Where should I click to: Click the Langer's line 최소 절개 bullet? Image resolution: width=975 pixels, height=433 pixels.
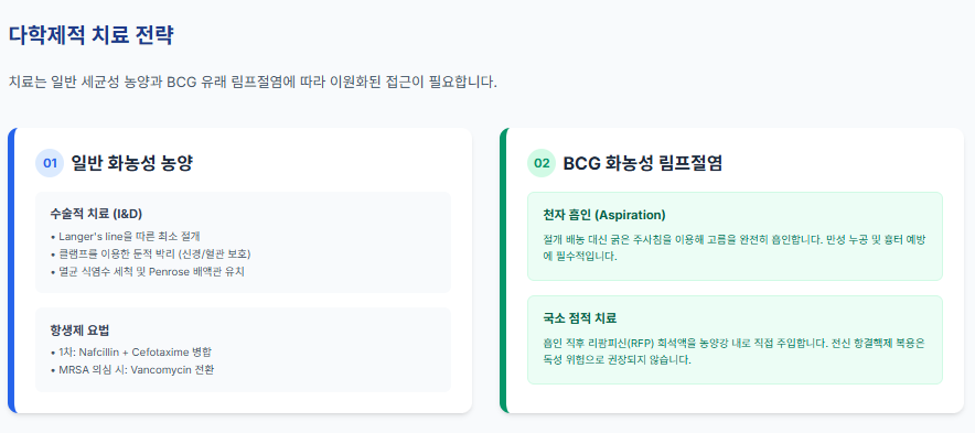point(133,236)
